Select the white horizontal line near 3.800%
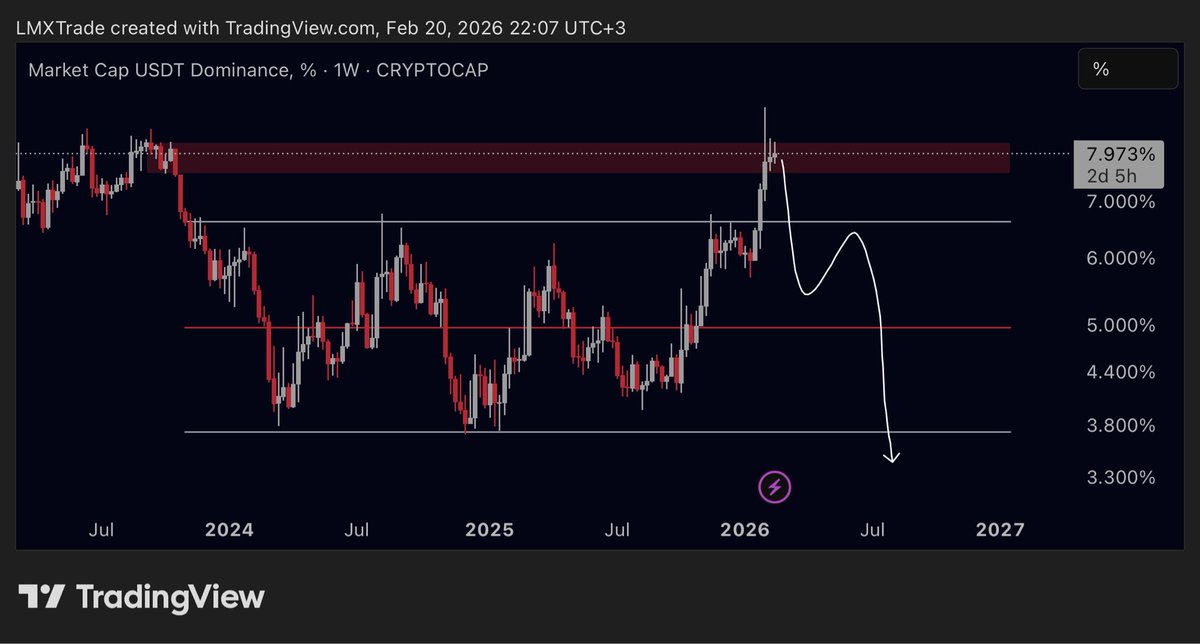 [597, 432]
